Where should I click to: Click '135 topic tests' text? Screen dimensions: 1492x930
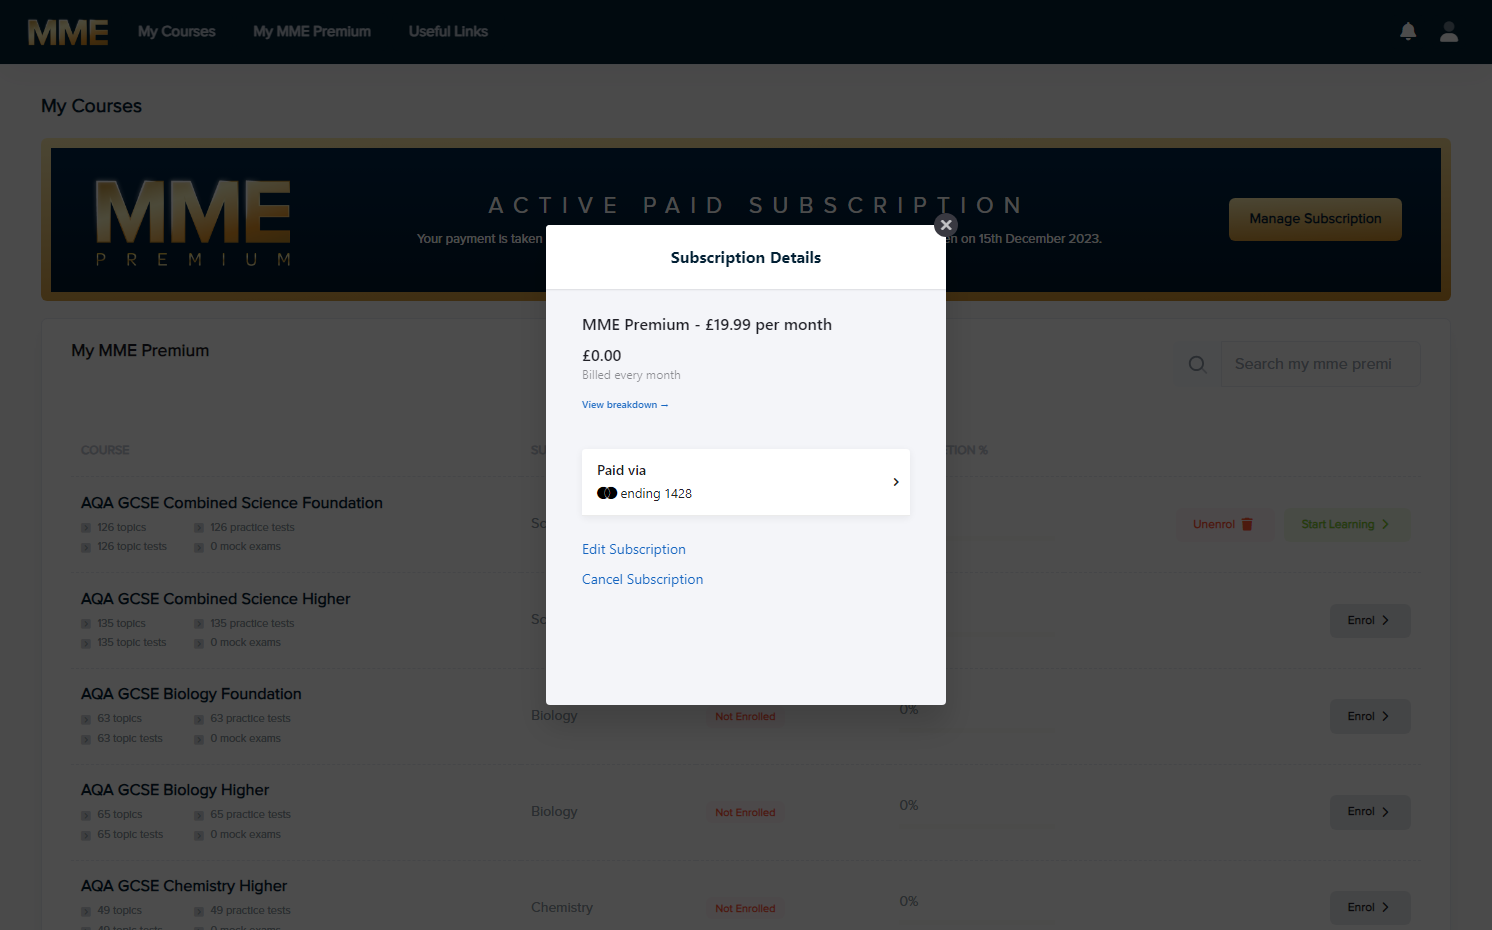(132, 642)
